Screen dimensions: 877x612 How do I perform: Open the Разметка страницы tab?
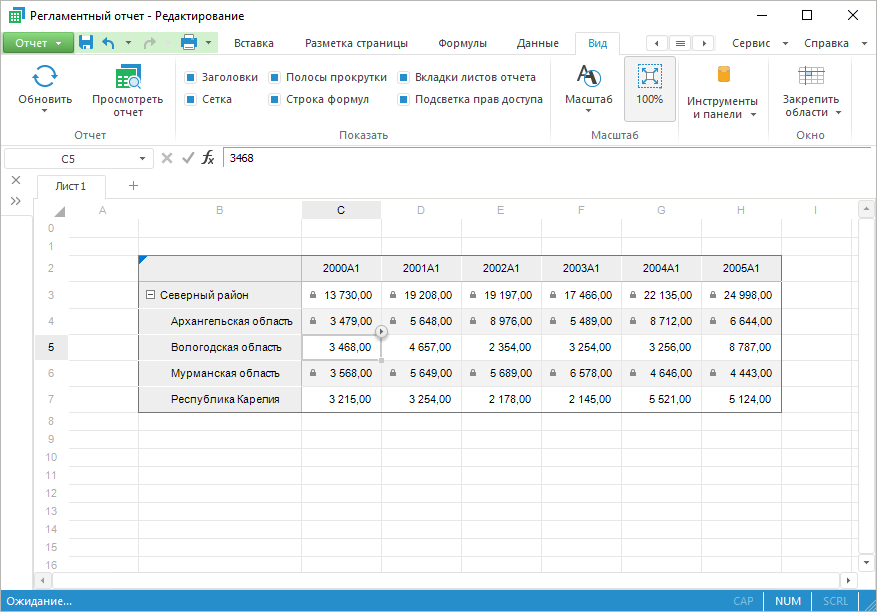(356, 43)
